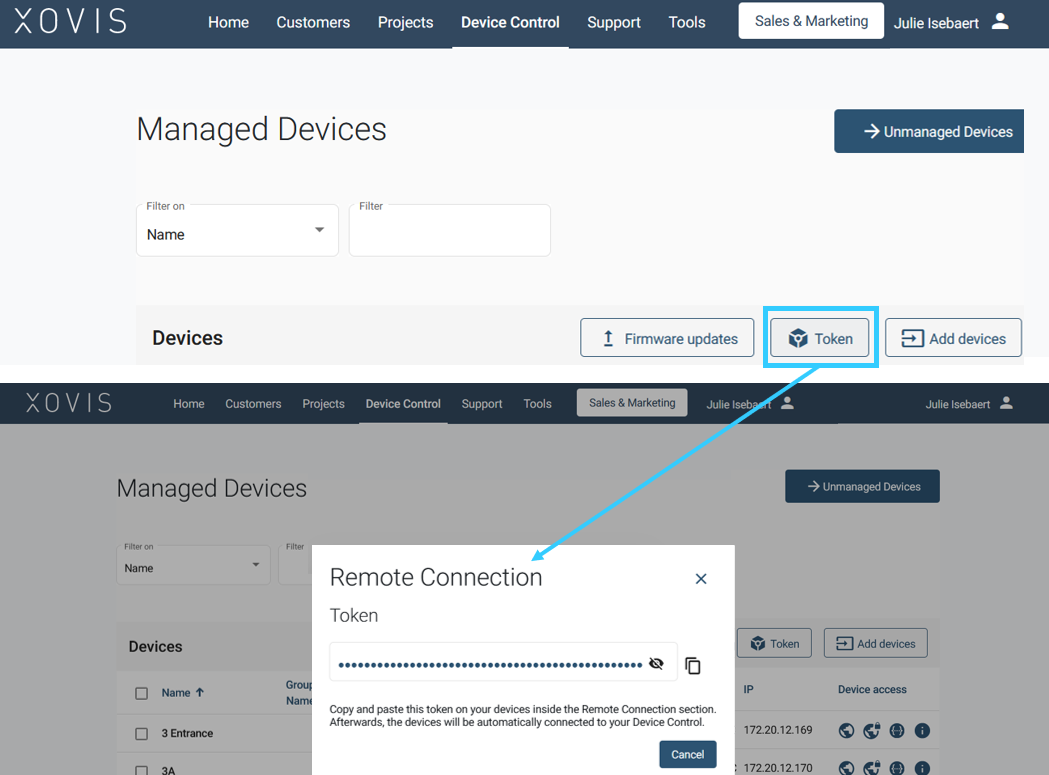The image size is (1049, 775).
Task: Click the highlighted Token button in upper screenshot
Action: [820, 338]
